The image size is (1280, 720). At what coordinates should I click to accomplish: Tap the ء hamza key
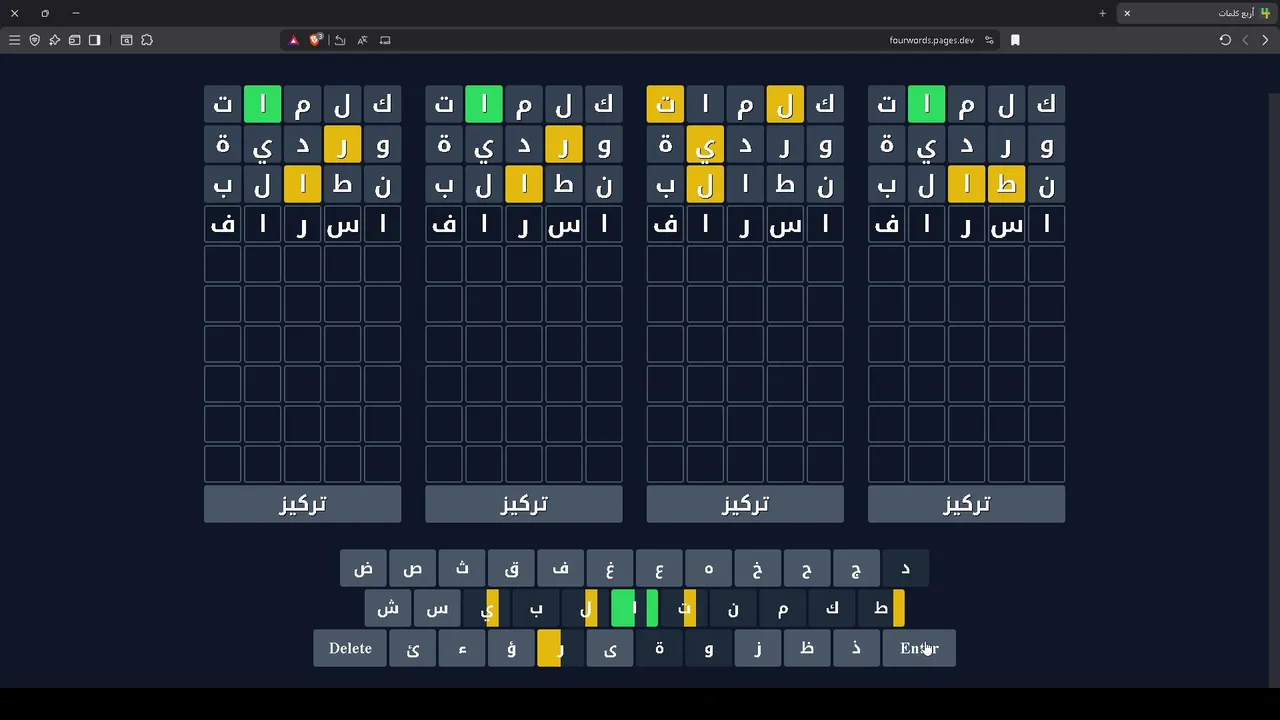pyautogui.click(x=462, y=648)
